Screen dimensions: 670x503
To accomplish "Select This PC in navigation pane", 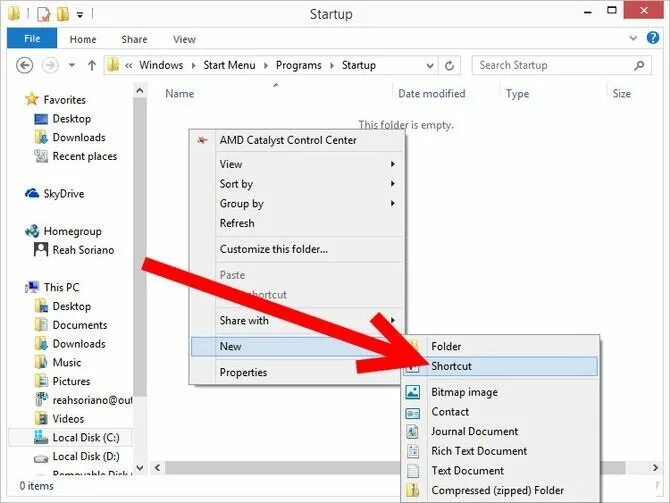I will (52, 287).
